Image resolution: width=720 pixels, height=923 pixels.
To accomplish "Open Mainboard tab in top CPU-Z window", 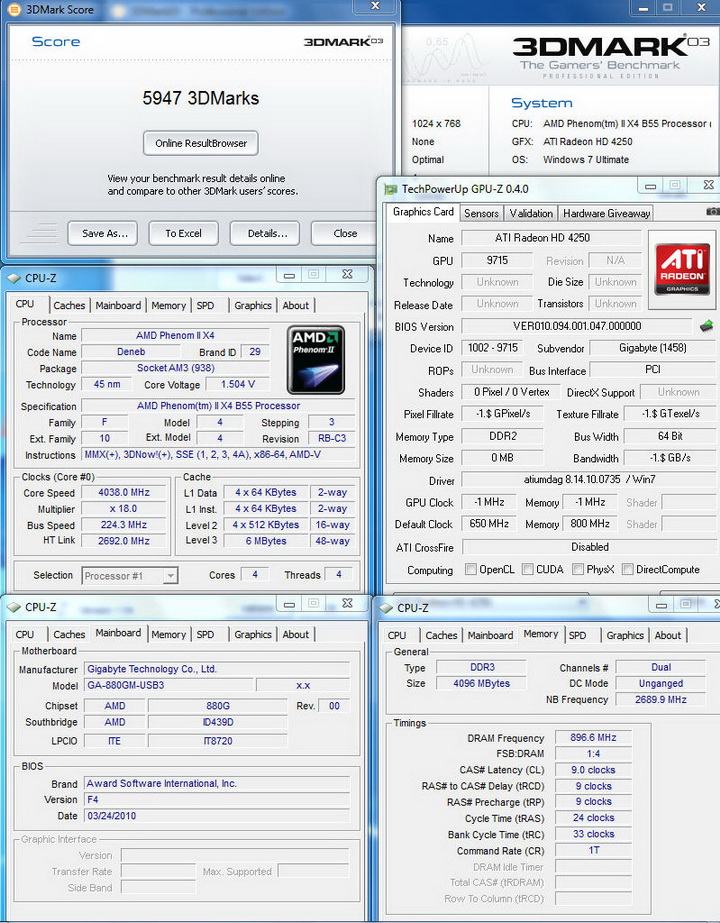I will point(118,306).
